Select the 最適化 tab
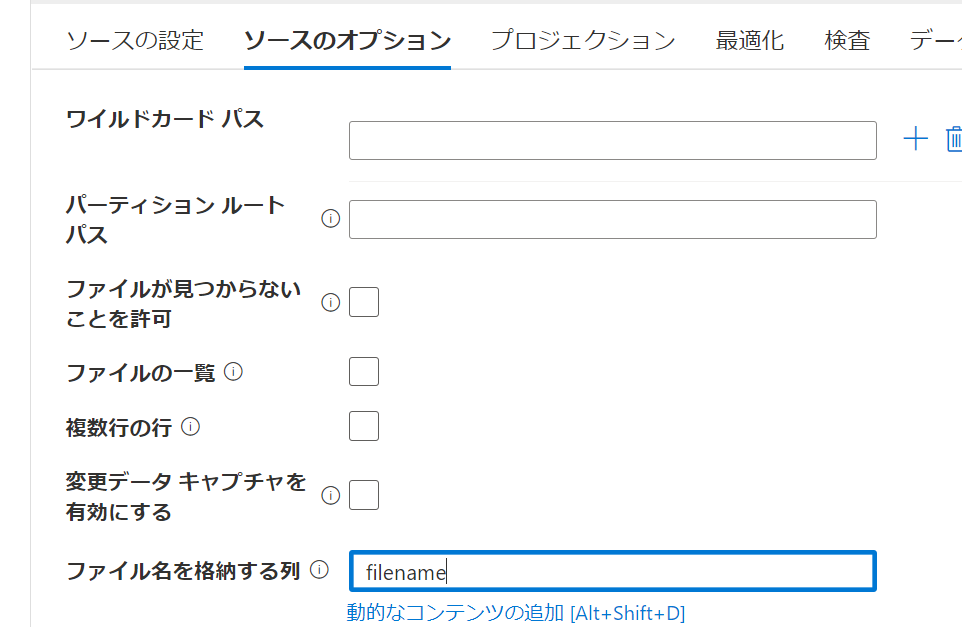The image size is (962, 627). point(750,41)
